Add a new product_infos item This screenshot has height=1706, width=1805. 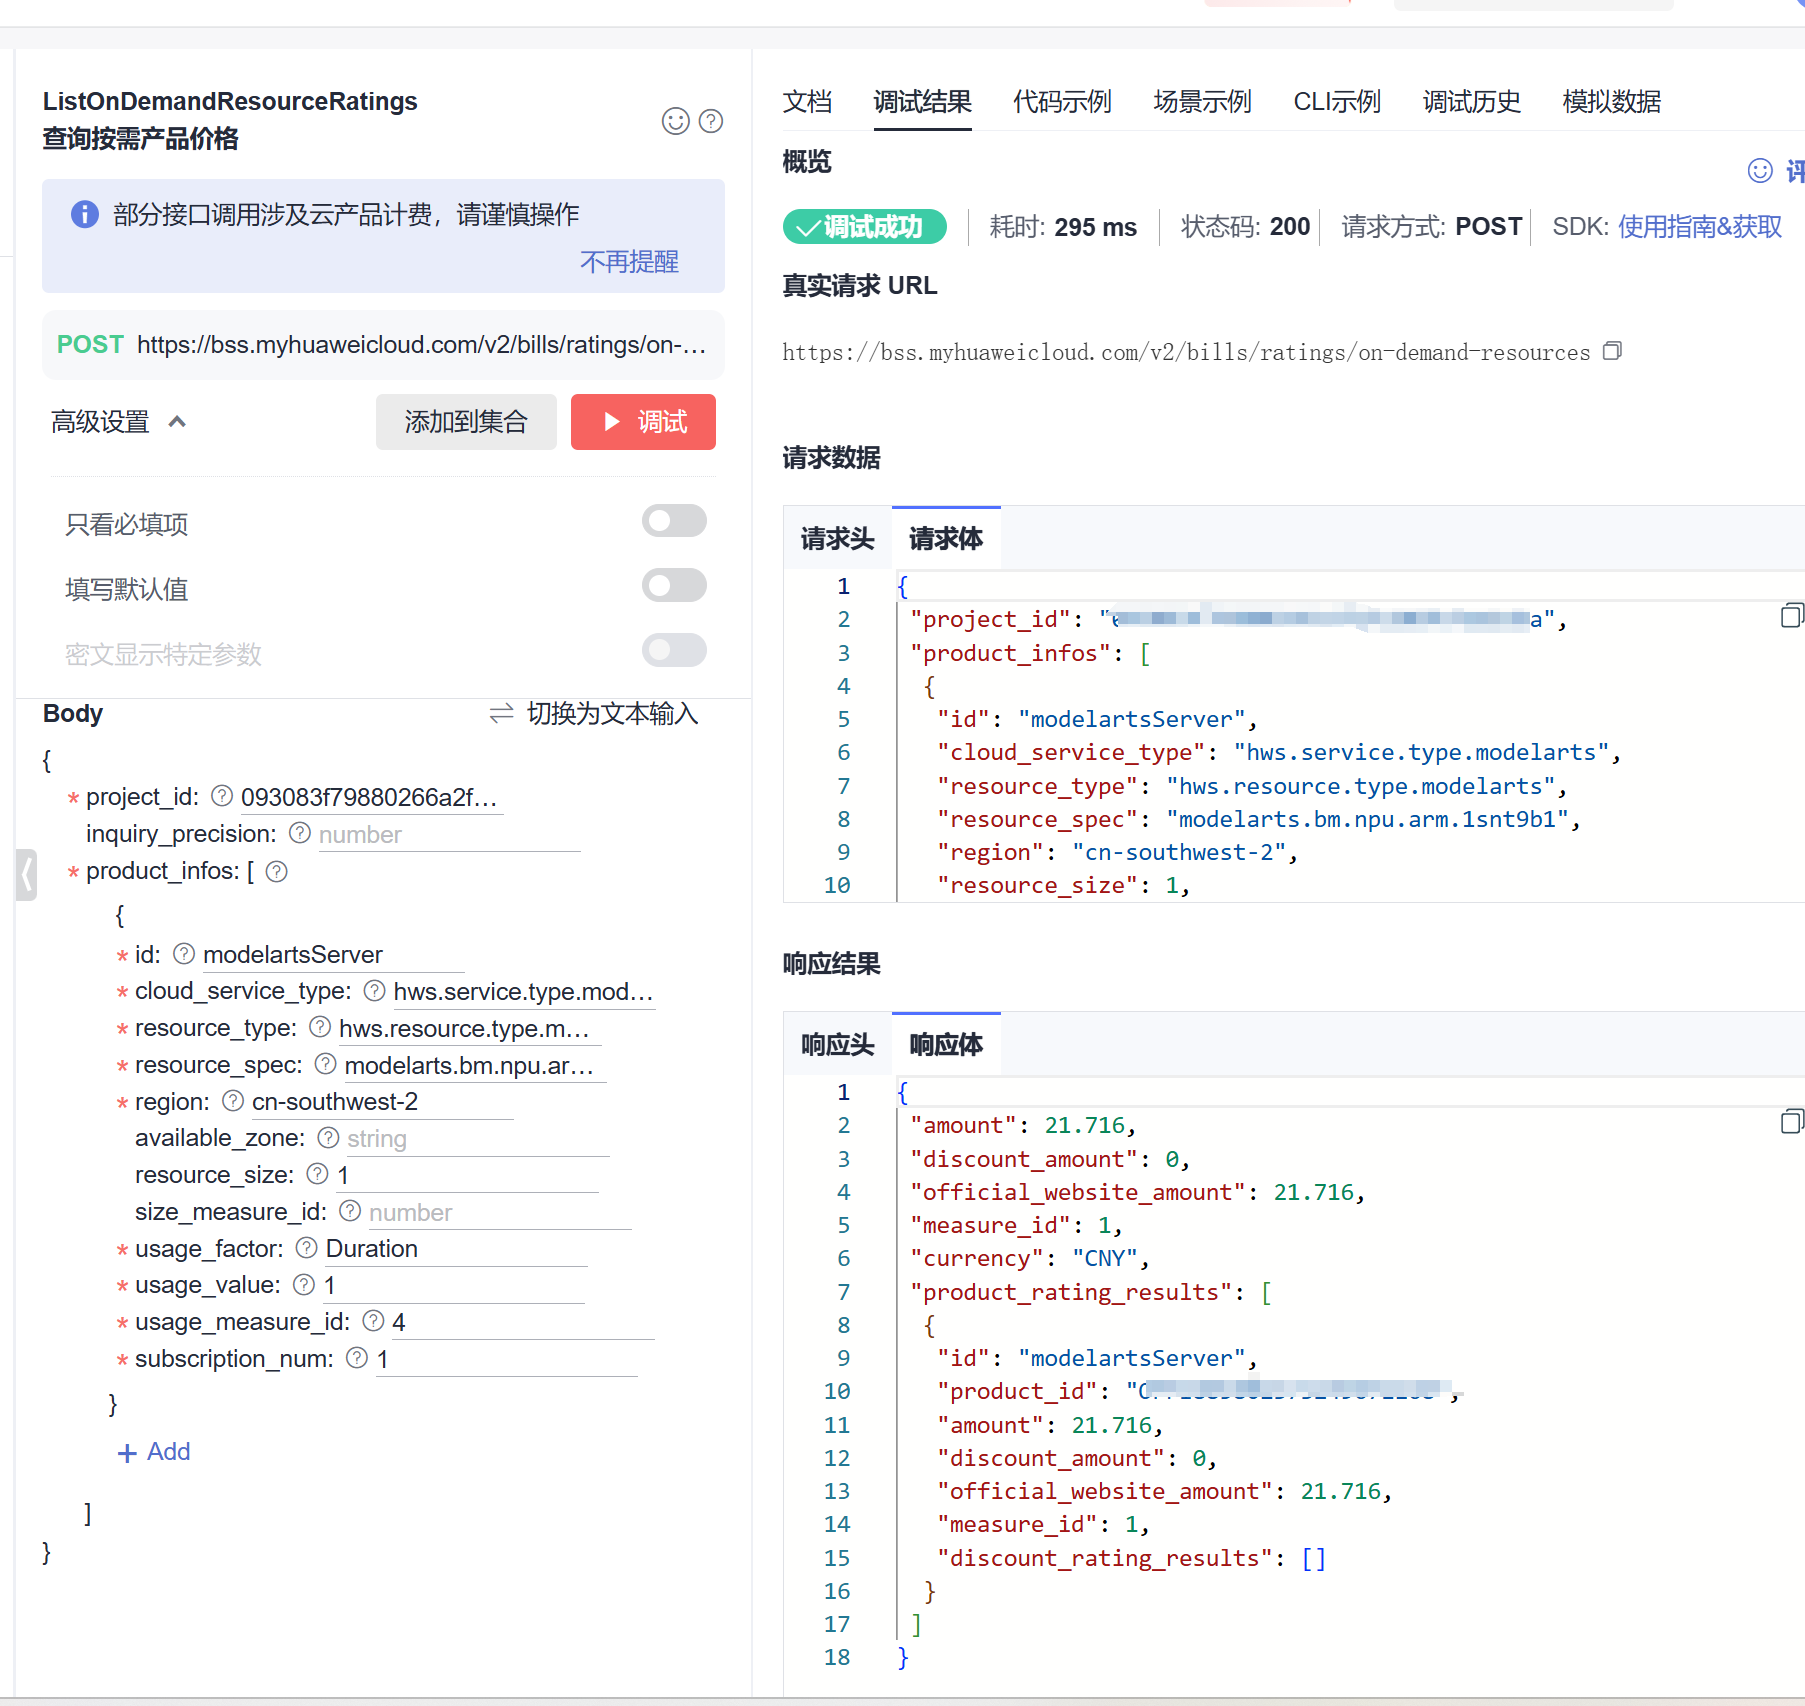click(154, 1452)
